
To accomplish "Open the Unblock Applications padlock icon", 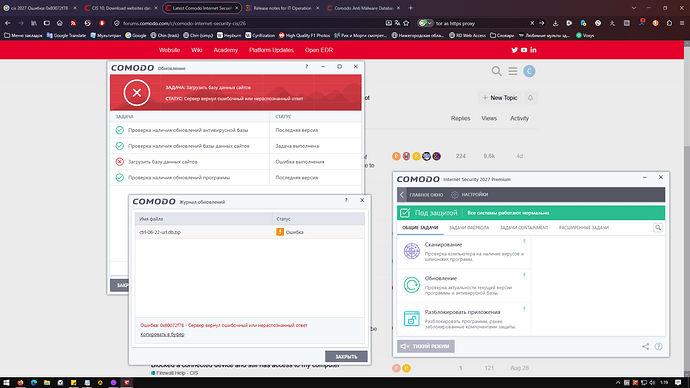I will pos(411,318).
